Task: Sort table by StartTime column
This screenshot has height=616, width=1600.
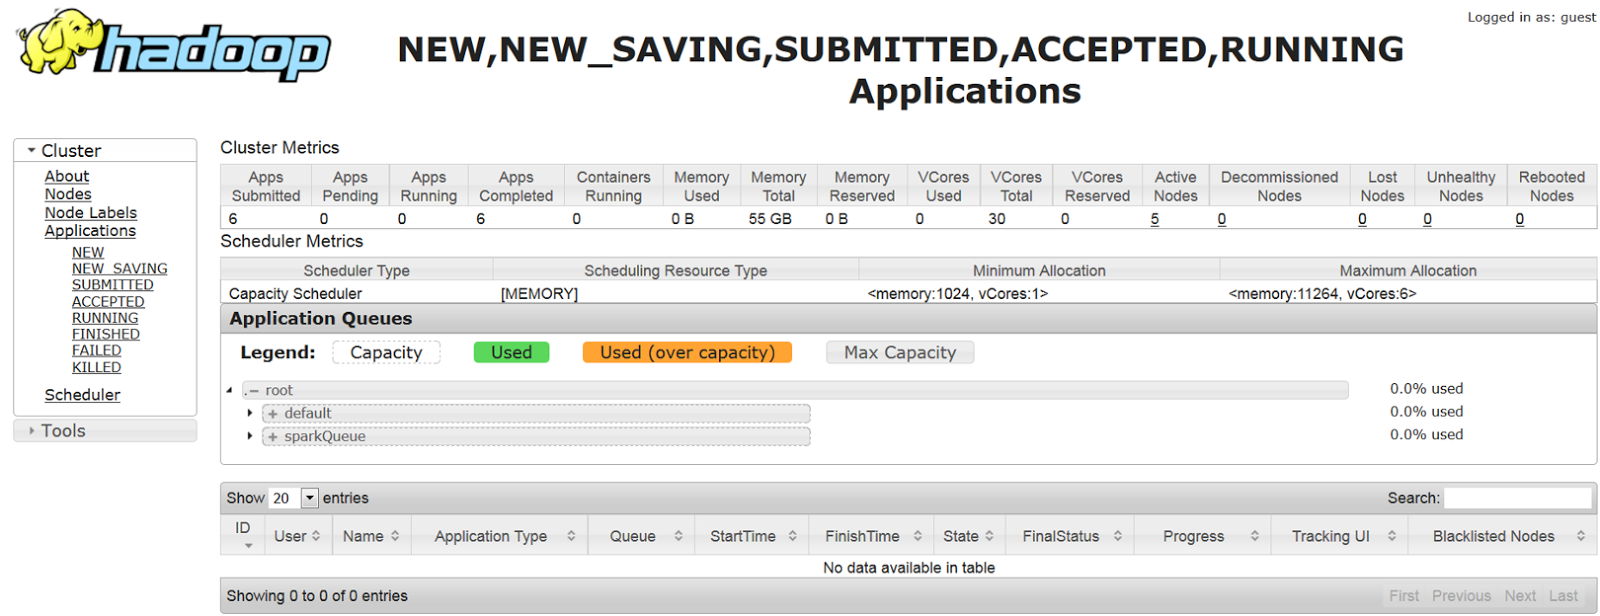Action: point(752,536)
